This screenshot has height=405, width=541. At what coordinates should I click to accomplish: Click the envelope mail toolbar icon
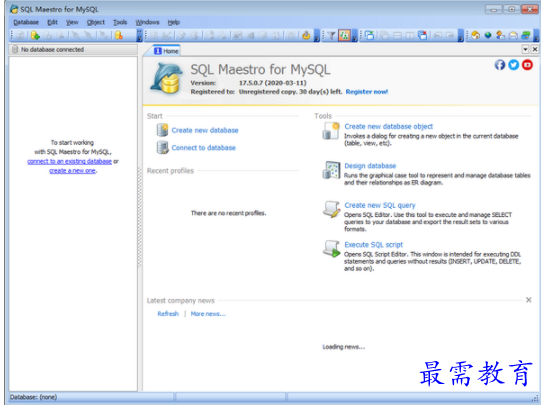click(x=513, y=35)
